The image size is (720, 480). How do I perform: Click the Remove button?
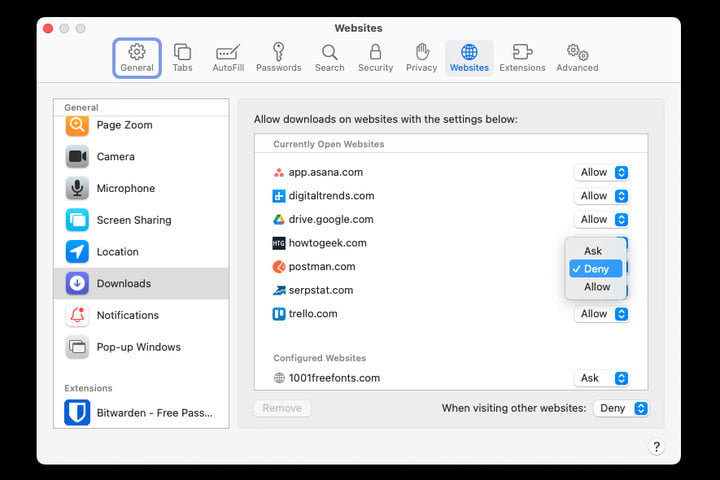282,408
